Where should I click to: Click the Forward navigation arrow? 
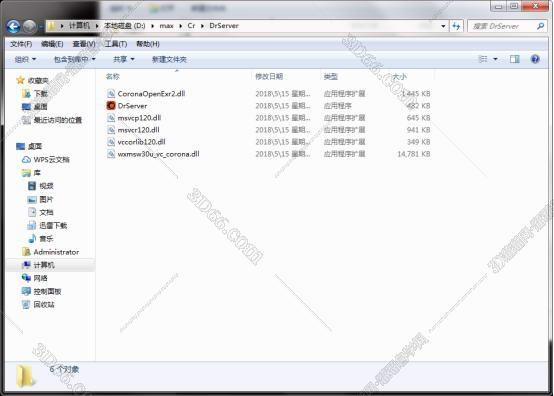30,26
